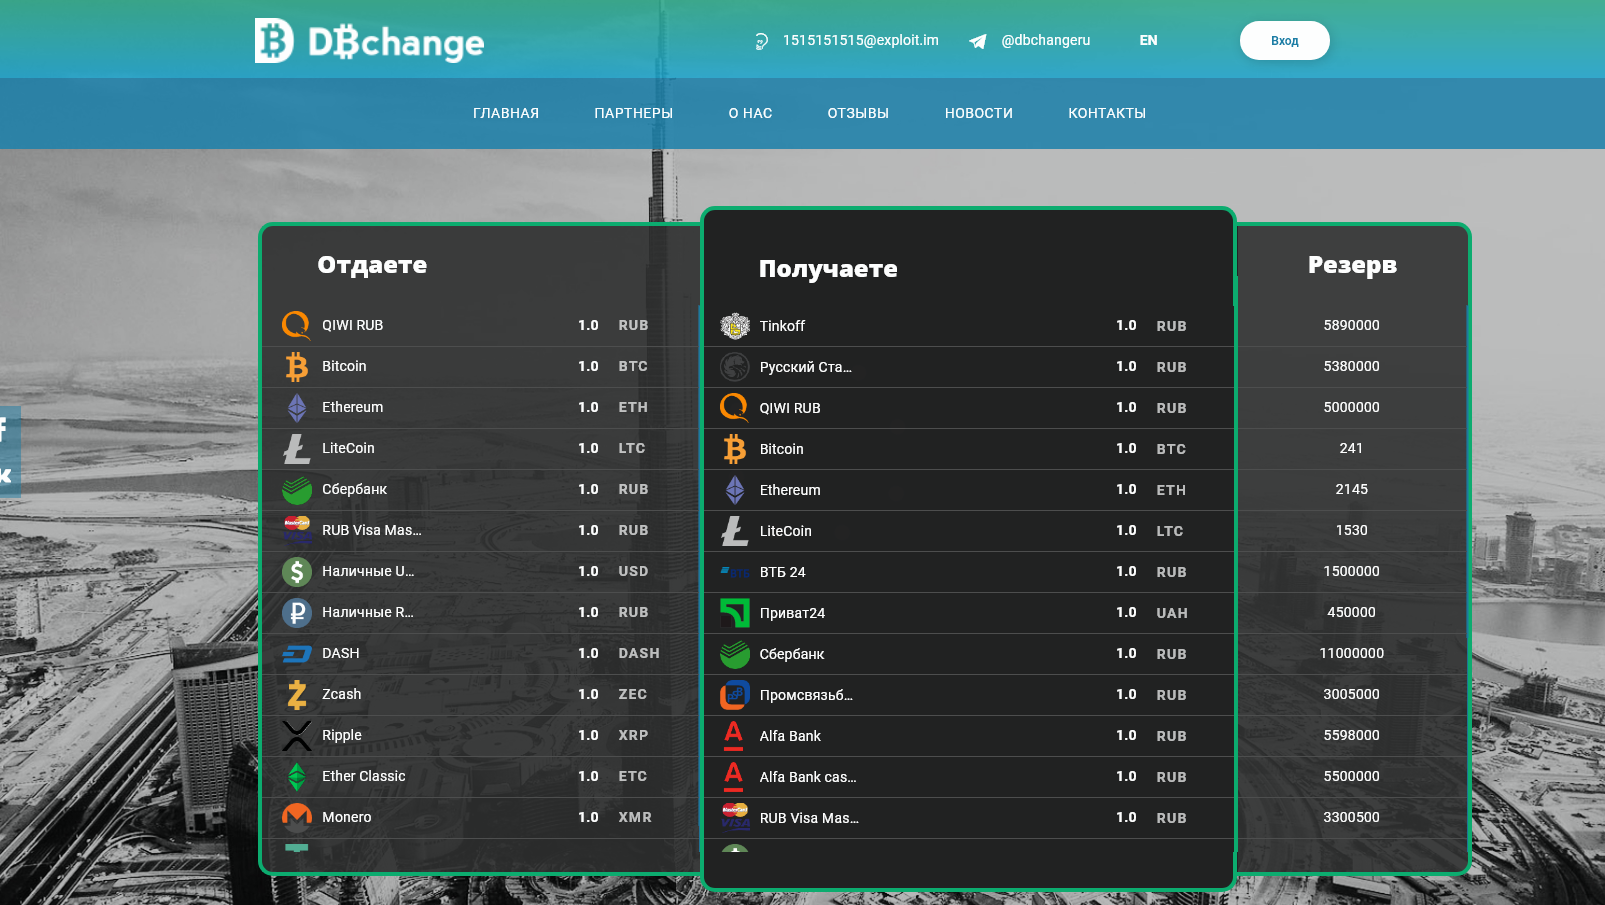
Task: Choose LiteCoin icon in Получаете list
Action: tap(735, 531)
